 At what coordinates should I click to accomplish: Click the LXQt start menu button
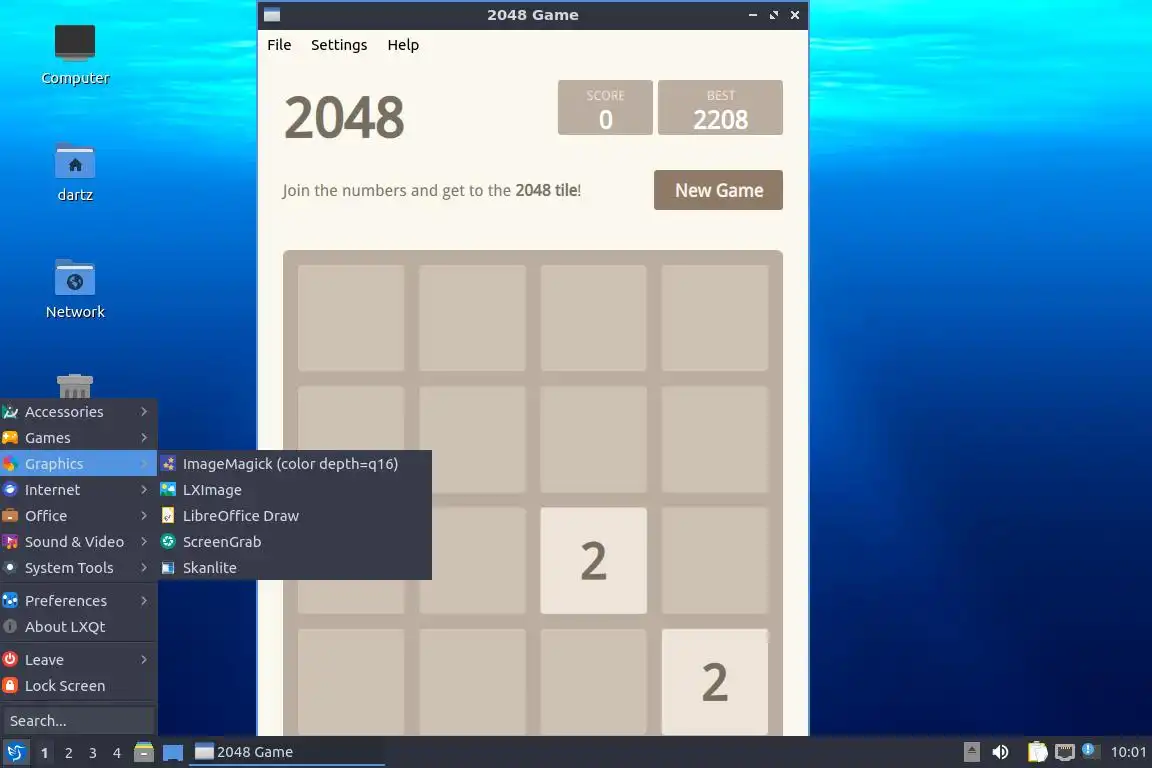(x=15, y=752)
